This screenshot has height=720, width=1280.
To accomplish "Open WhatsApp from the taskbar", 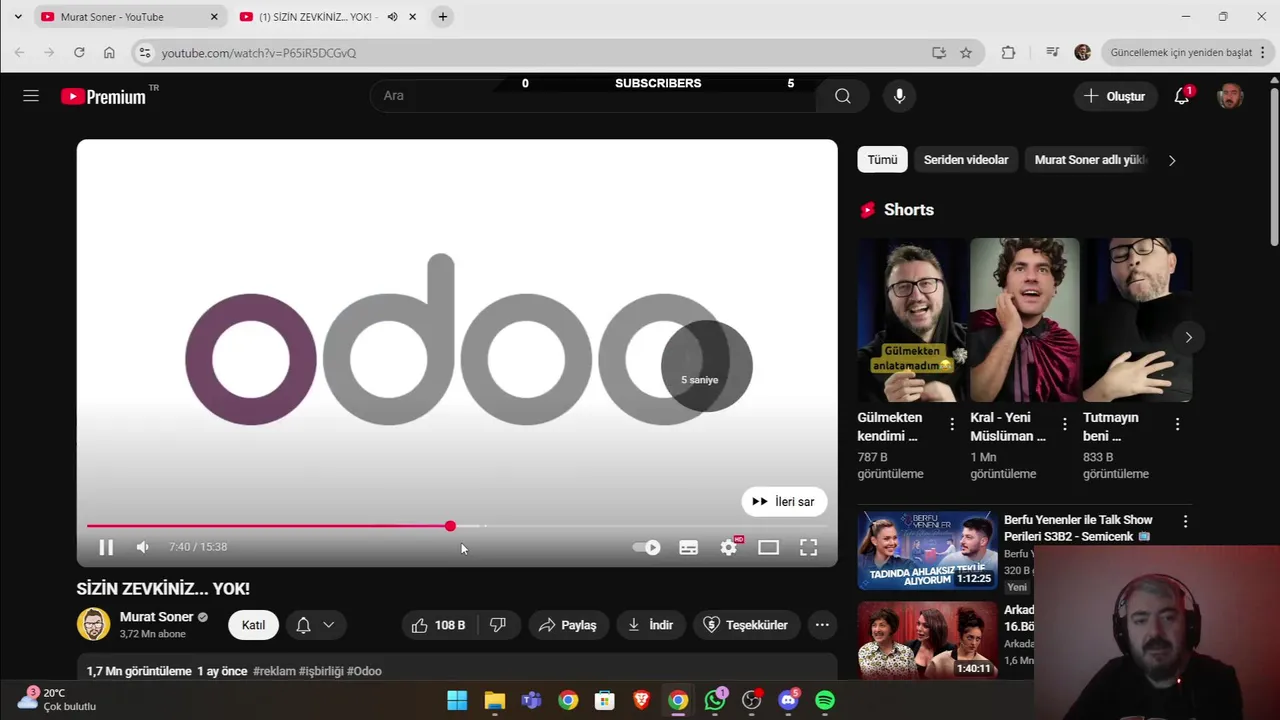I will coord(715,700).
